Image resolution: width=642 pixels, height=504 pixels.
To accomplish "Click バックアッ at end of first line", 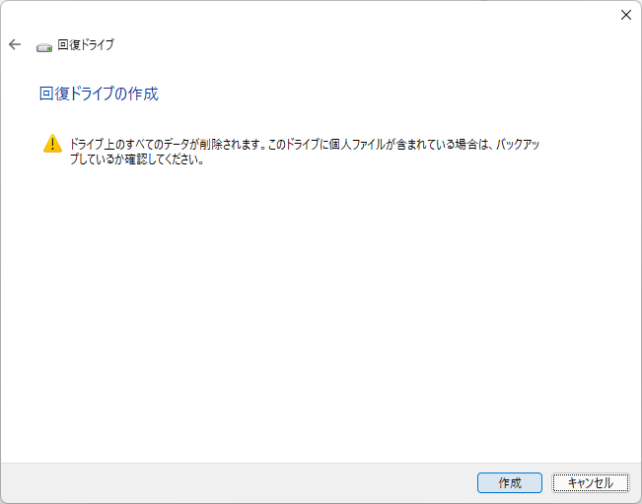I will point(516,145).
